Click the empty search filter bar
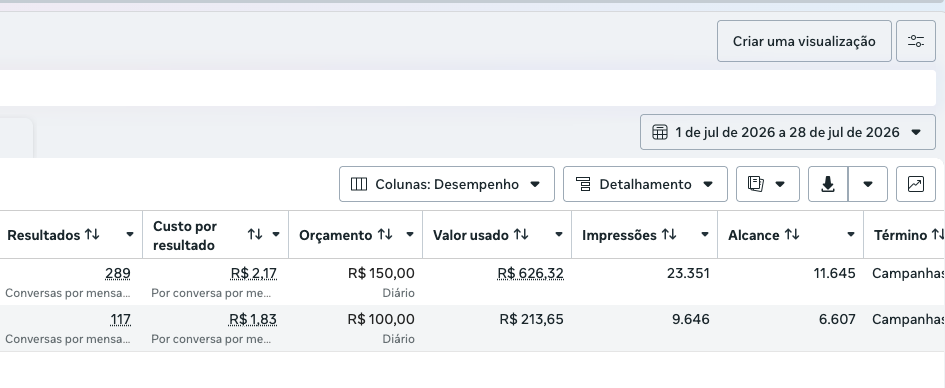945x388 pixels. pyautogui.click(x=468, y=88)
